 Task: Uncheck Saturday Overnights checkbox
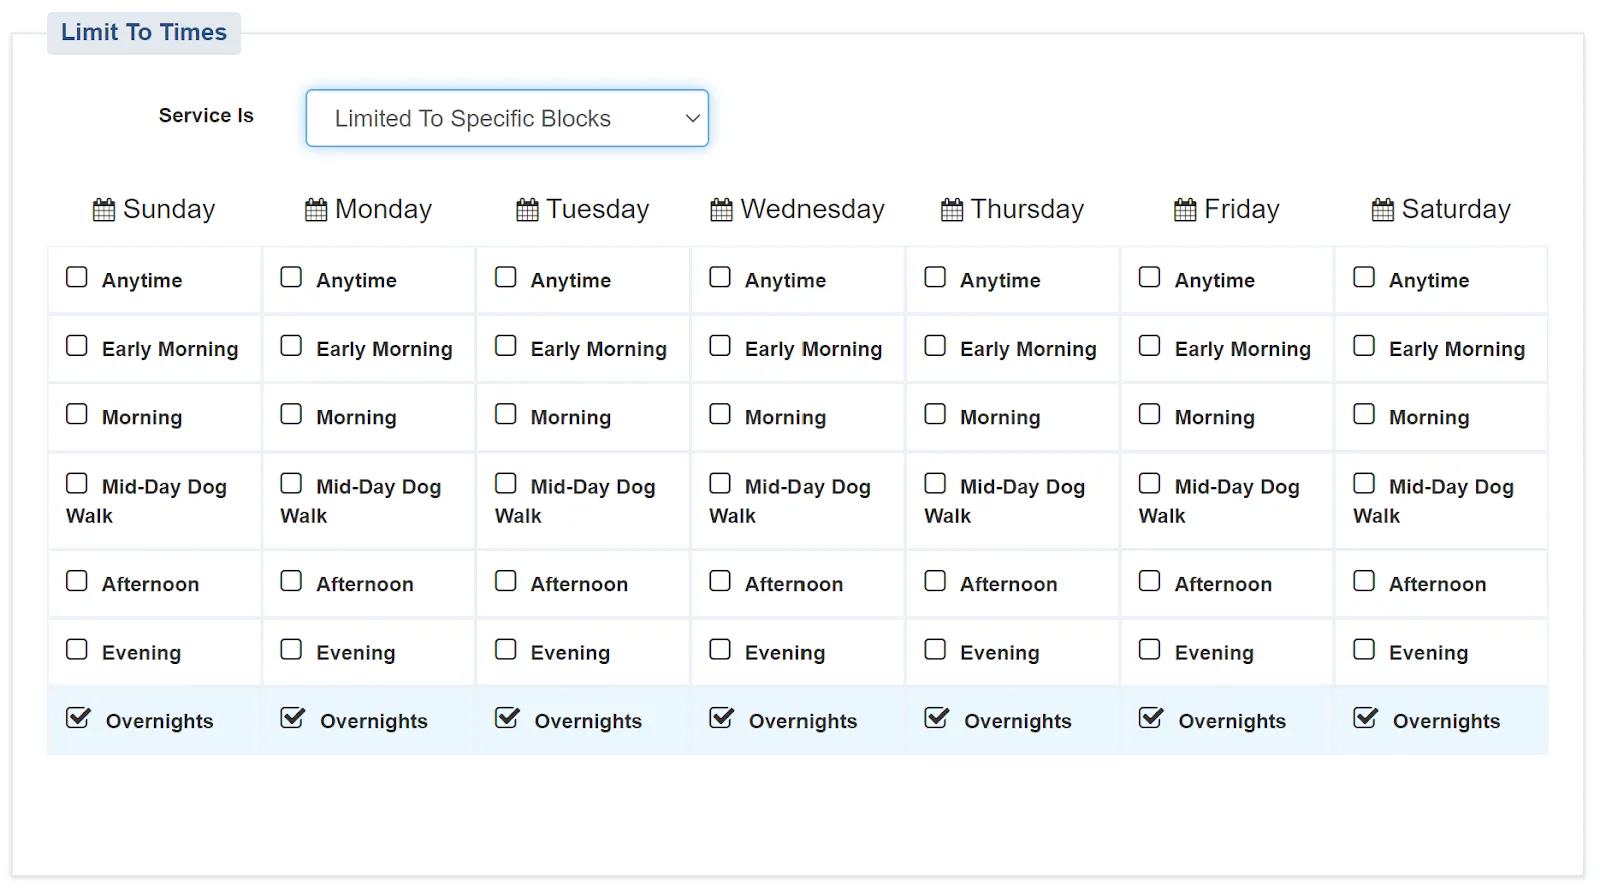[1365, 718]
